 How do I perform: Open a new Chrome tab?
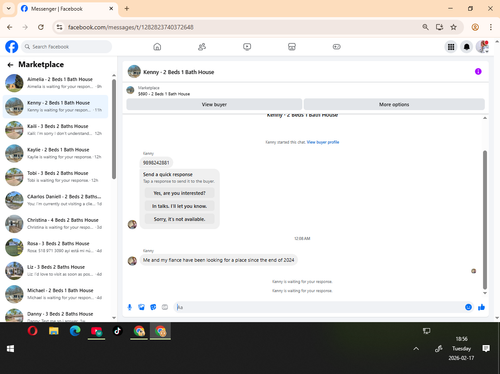[x=127, y=9]
